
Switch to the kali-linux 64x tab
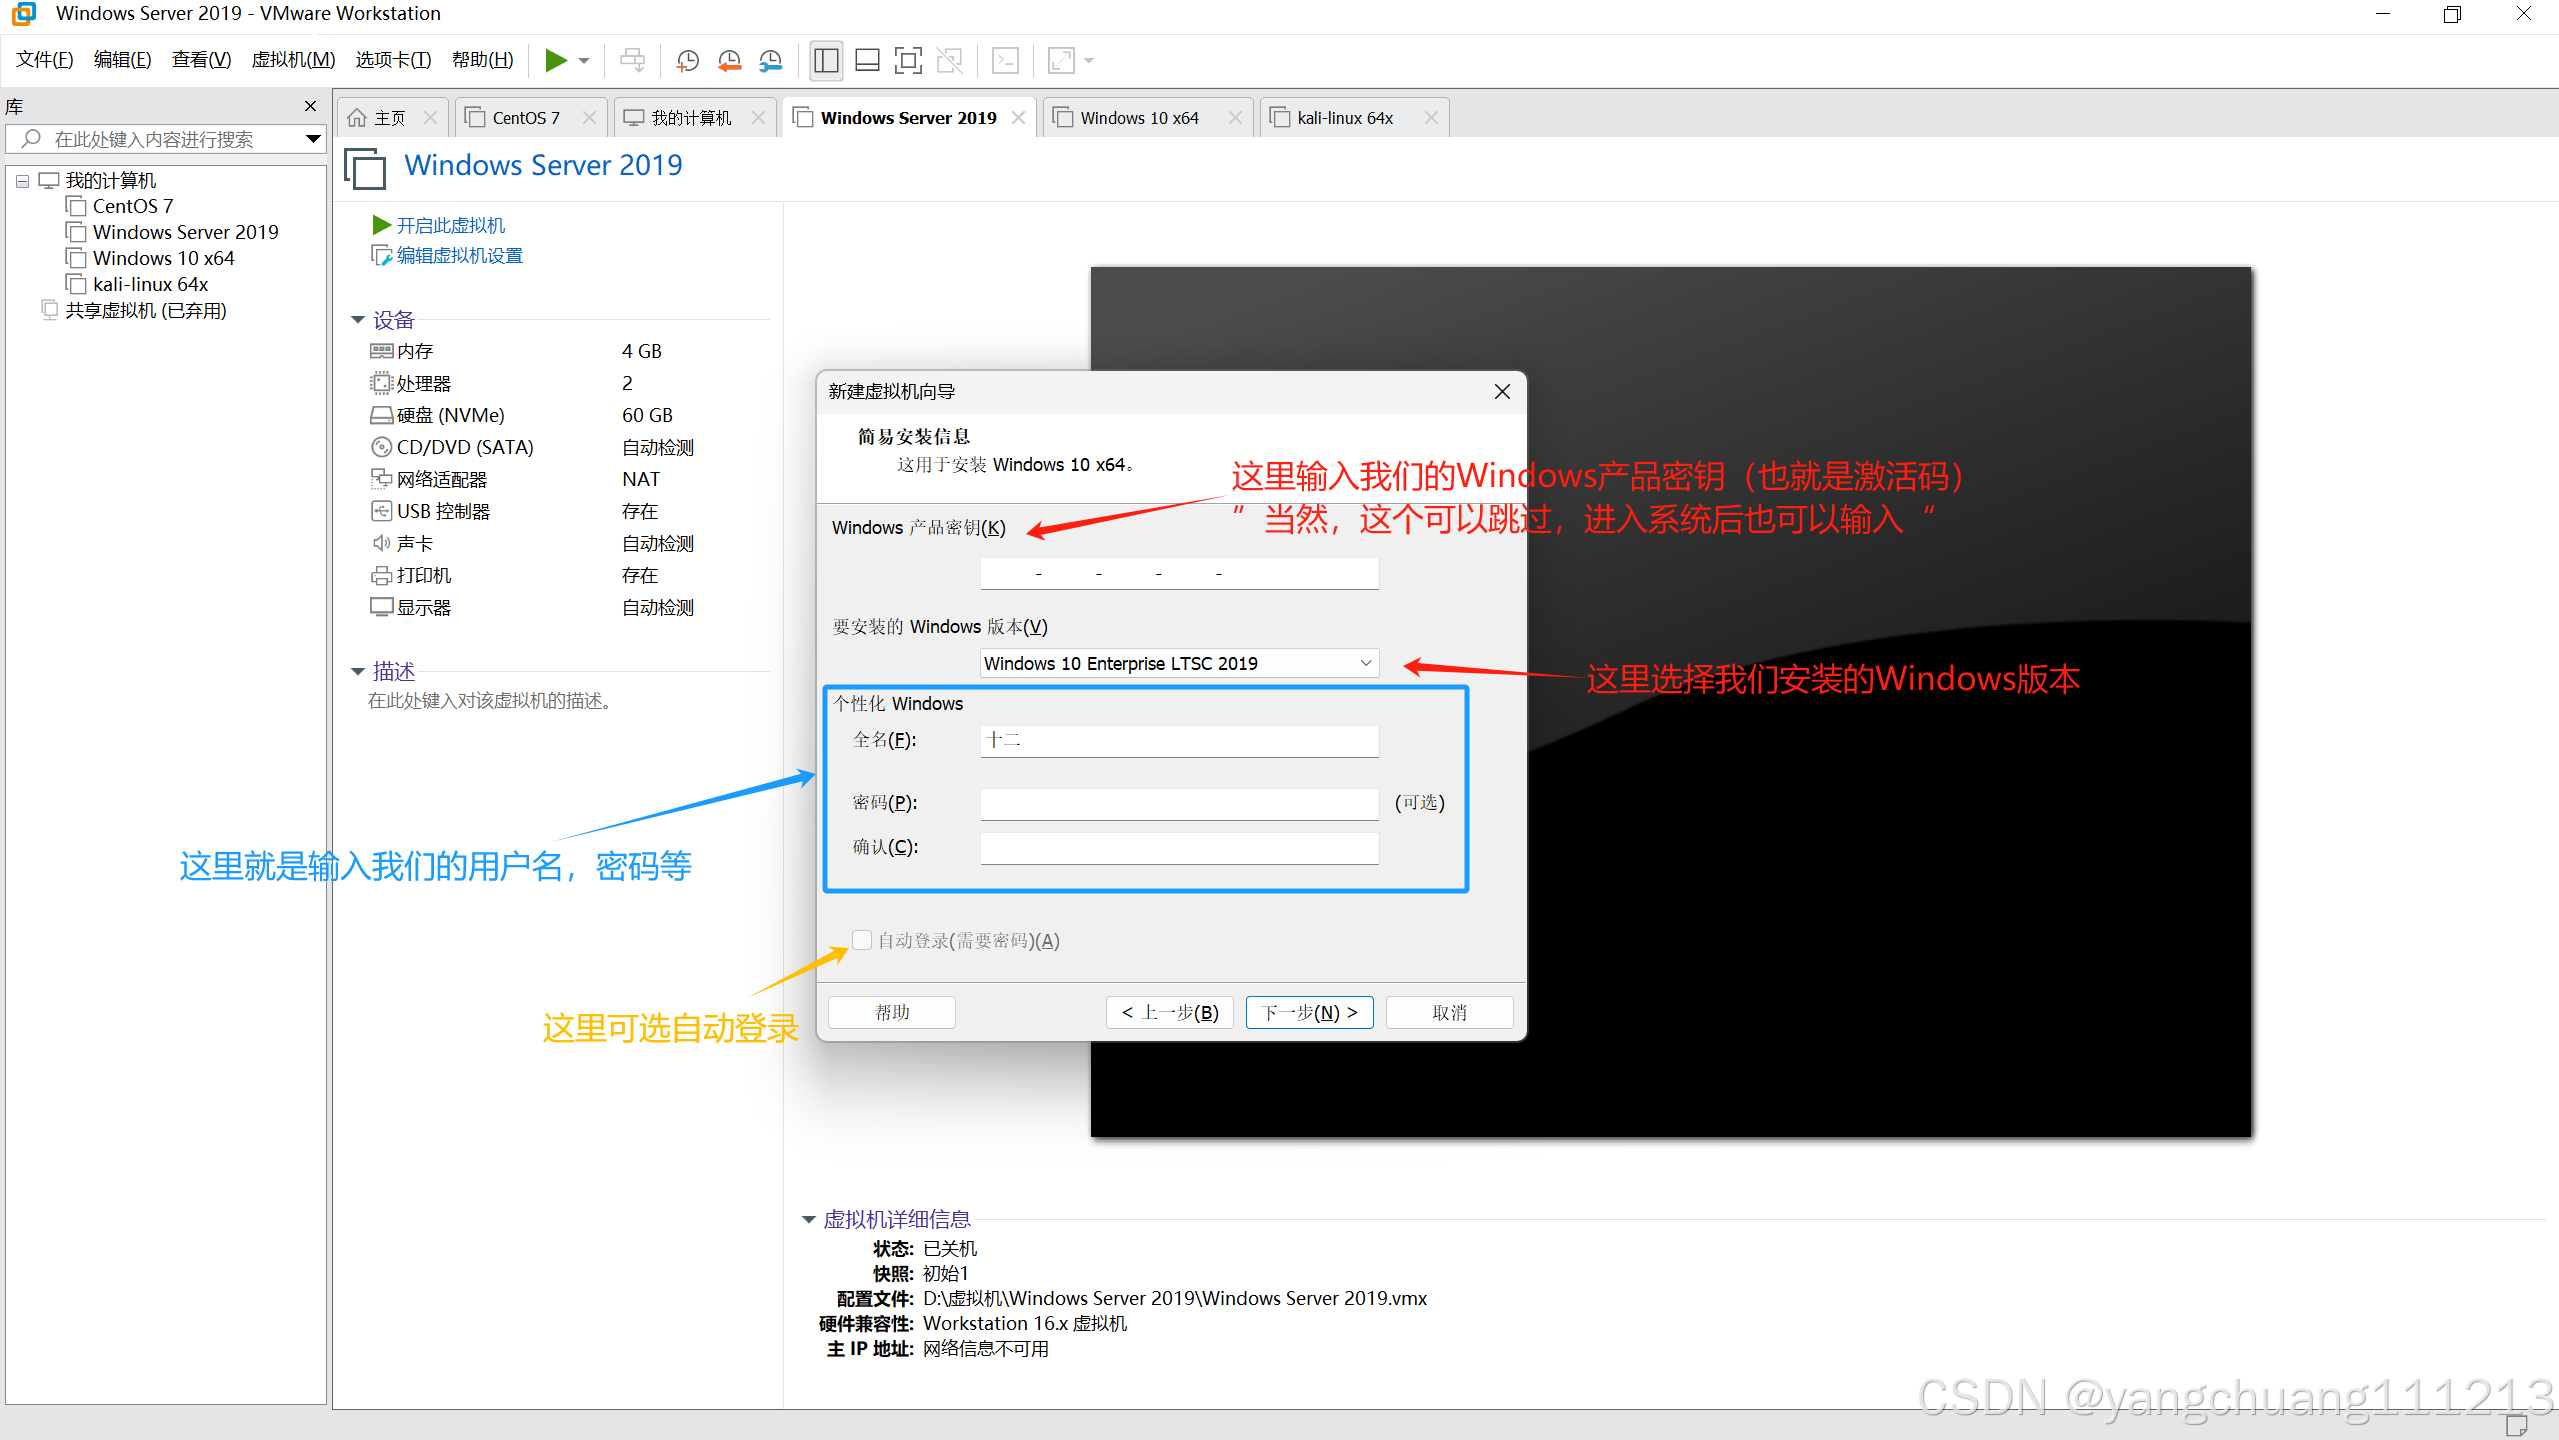(x=1344, y=118)
